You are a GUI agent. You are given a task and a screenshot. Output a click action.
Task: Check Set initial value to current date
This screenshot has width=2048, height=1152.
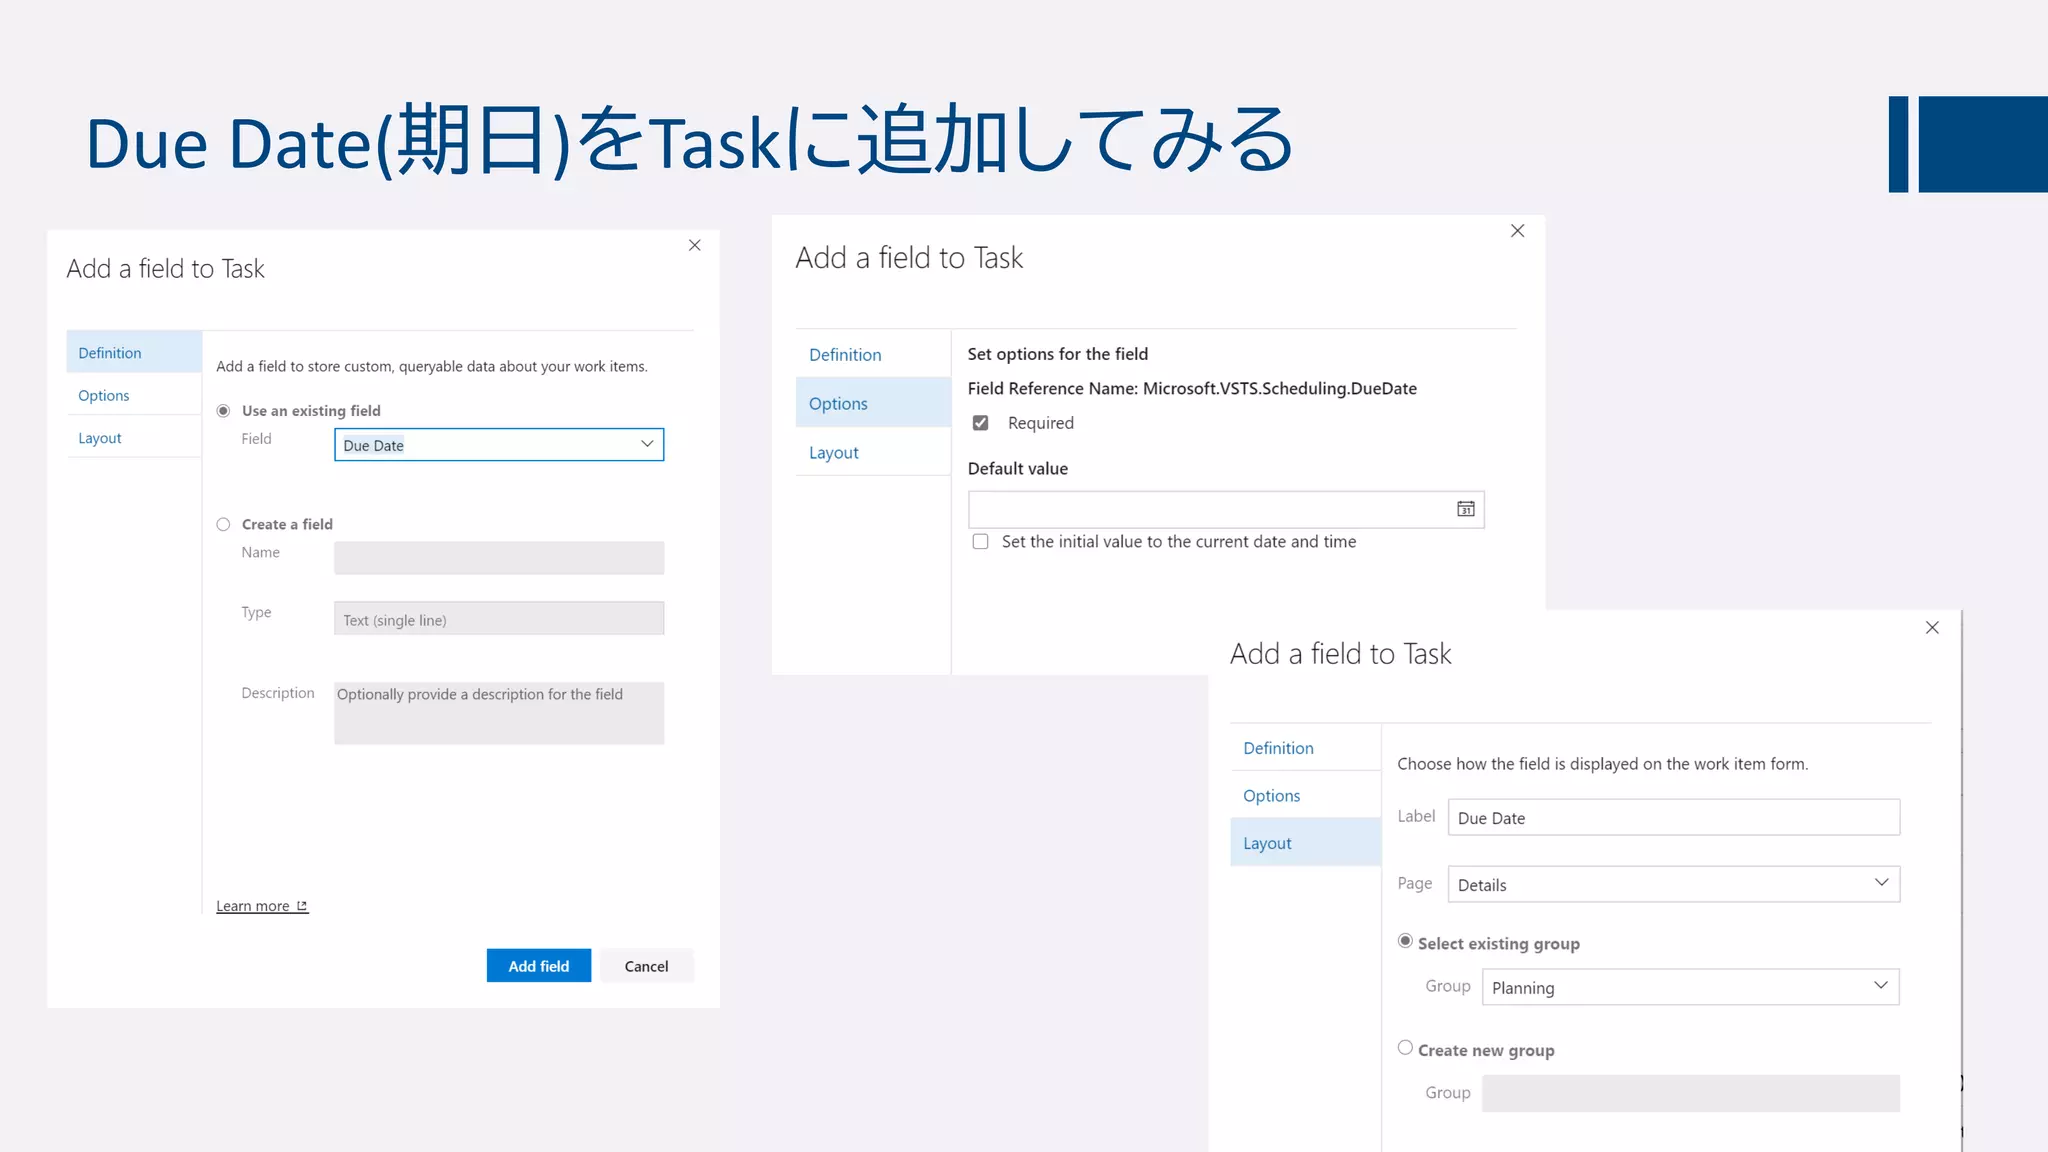[x=981, y=541]
